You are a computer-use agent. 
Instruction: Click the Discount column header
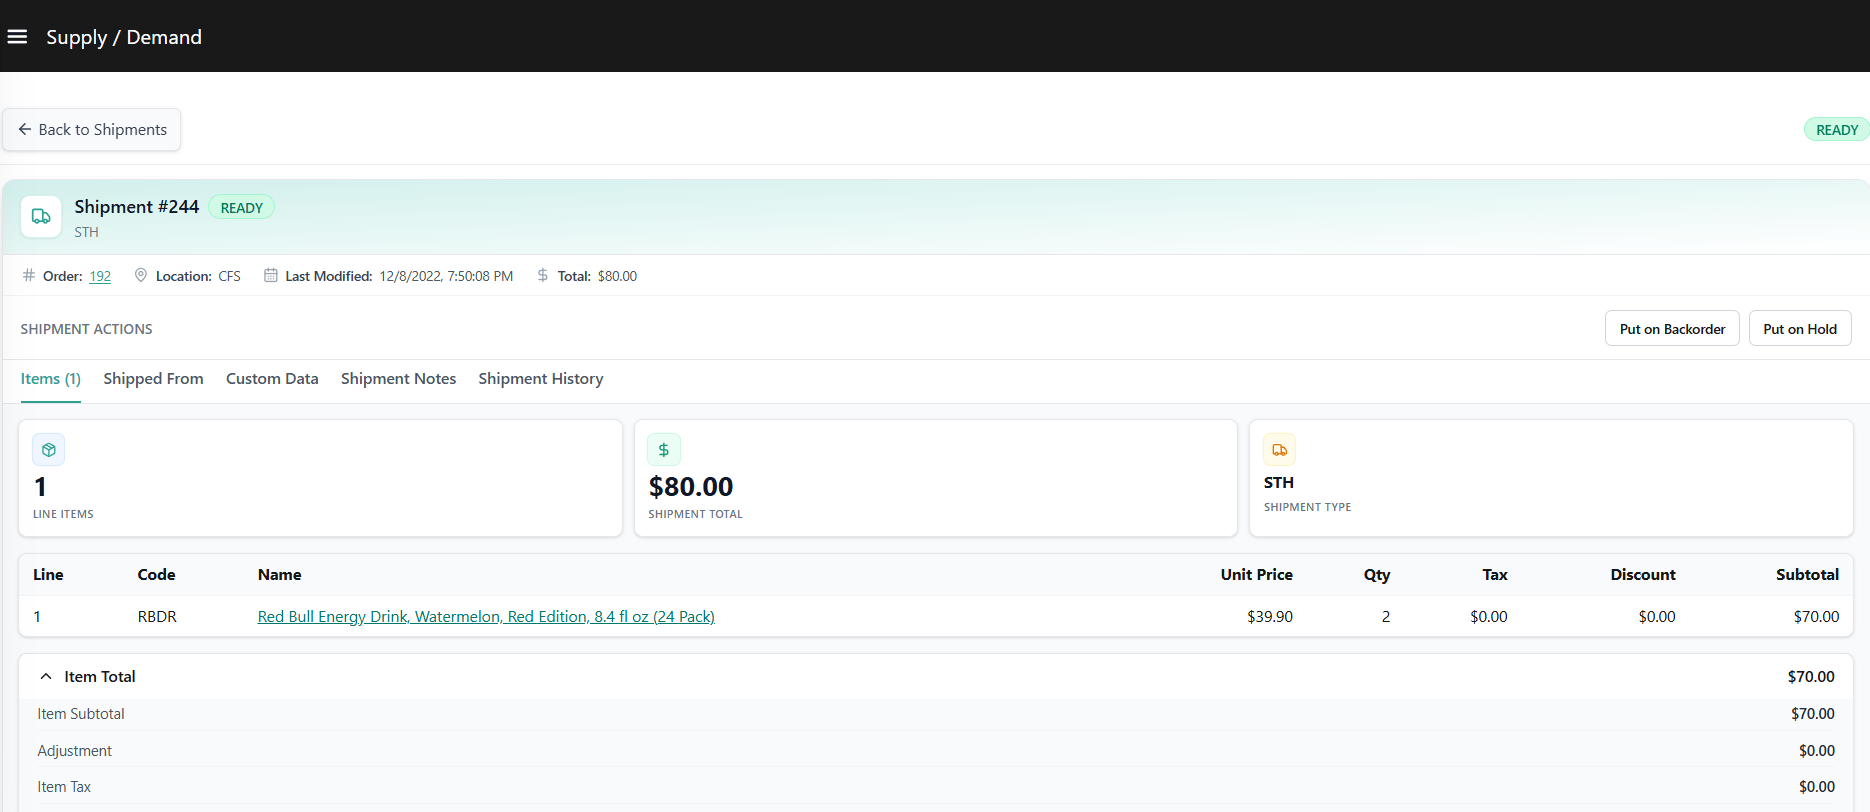1643,575
